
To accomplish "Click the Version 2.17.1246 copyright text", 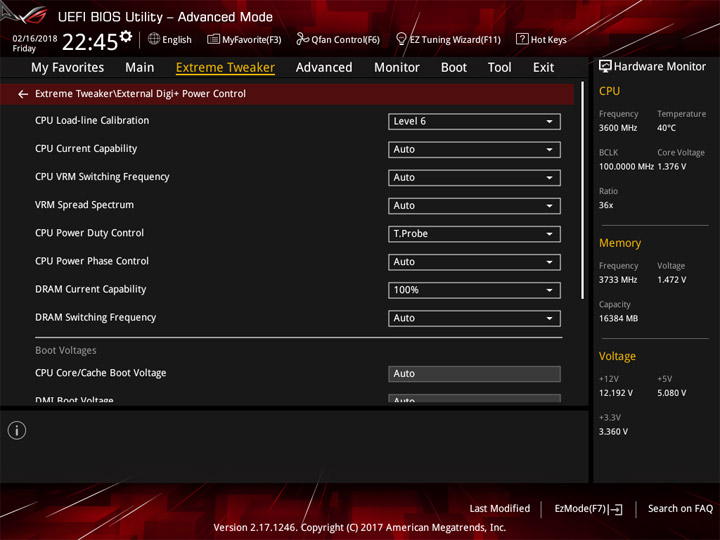I will pos(360,528).
